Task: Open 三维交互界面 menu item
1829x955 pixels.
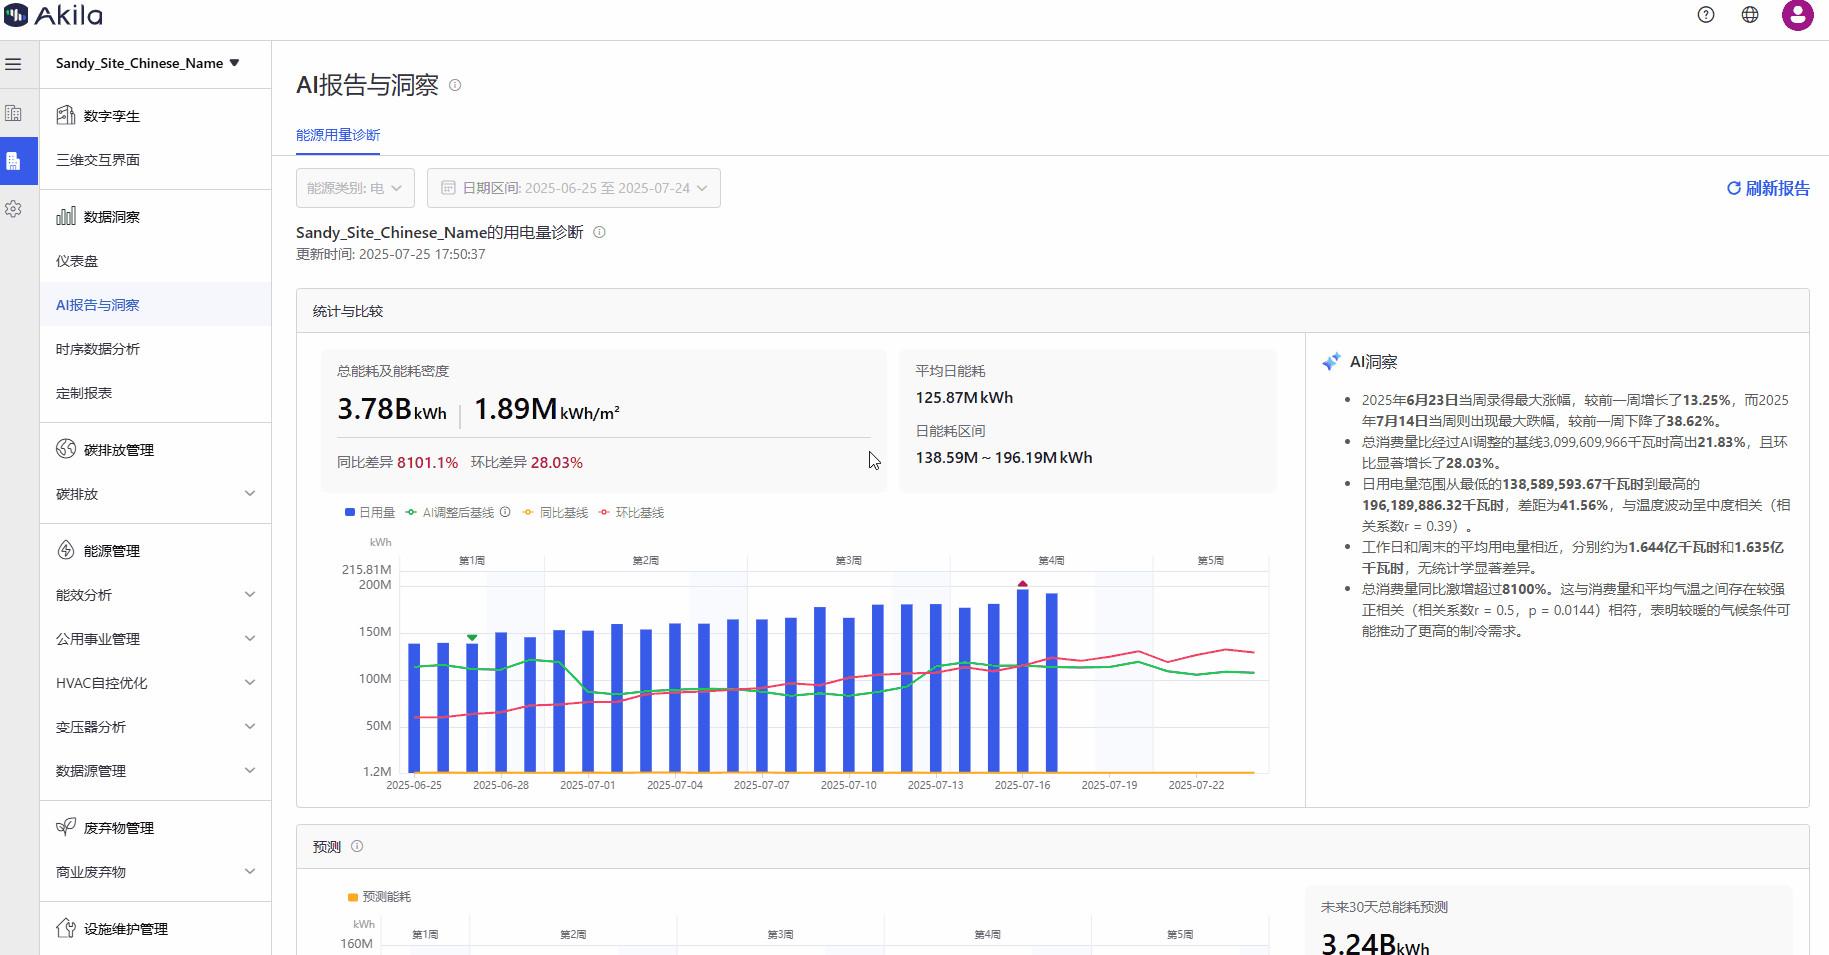Action: tap(155, 160)
